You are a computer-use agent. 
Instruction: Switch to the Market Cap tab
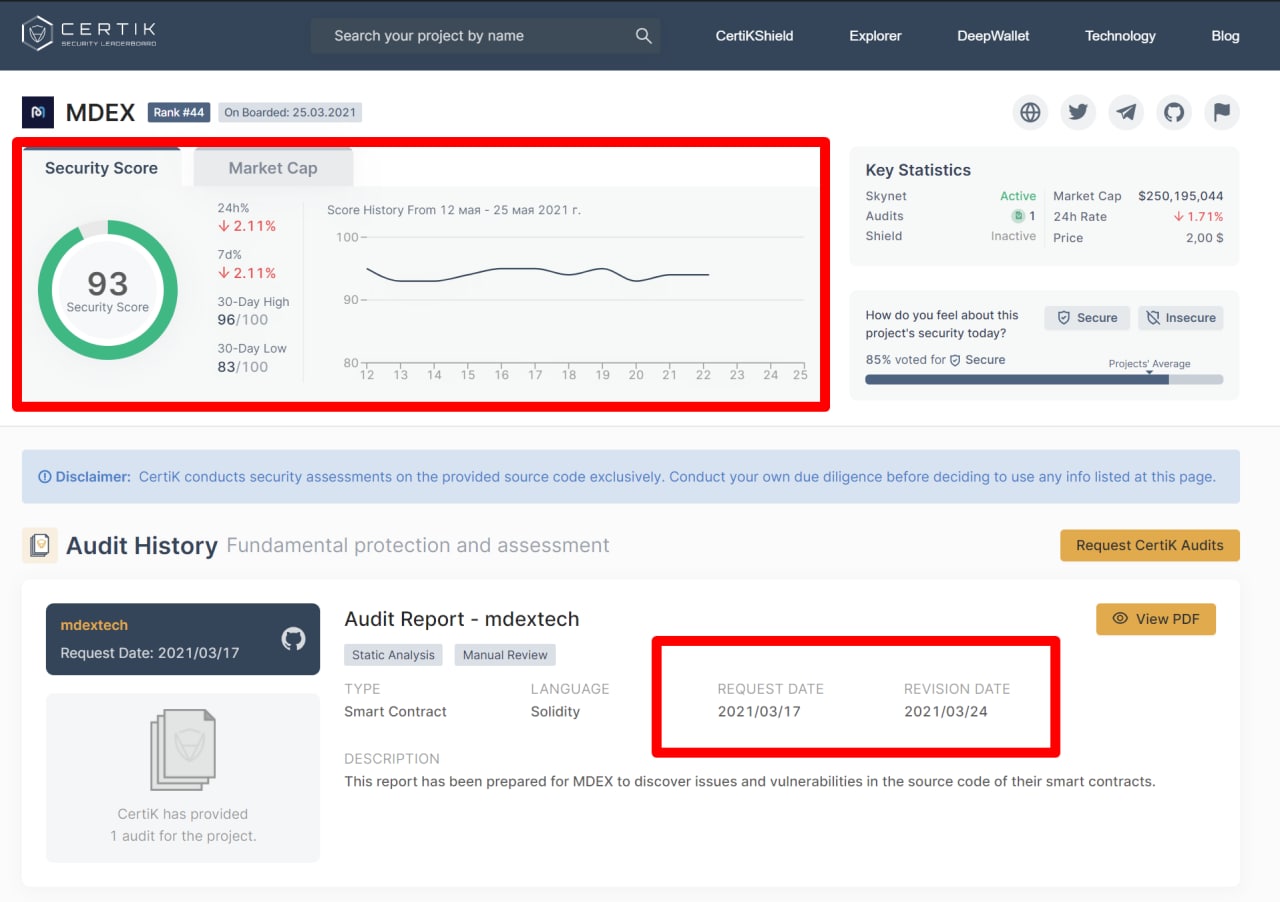(273, 168)
